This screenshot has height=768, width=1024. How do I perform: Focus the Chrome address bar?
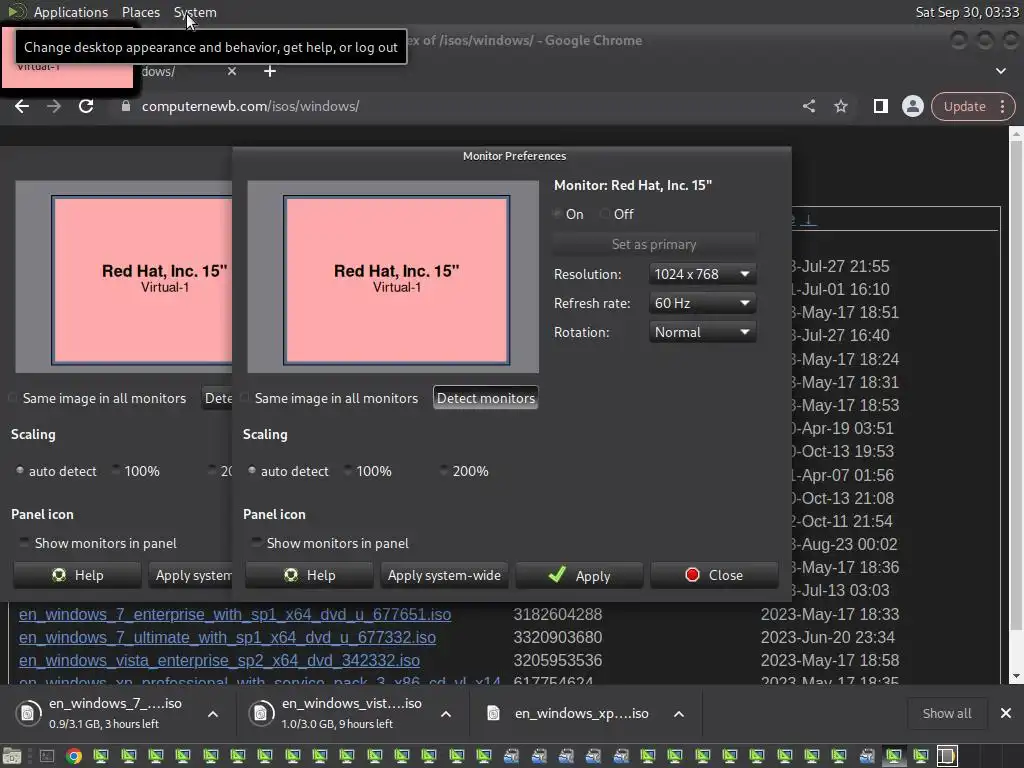pos(457,106)
